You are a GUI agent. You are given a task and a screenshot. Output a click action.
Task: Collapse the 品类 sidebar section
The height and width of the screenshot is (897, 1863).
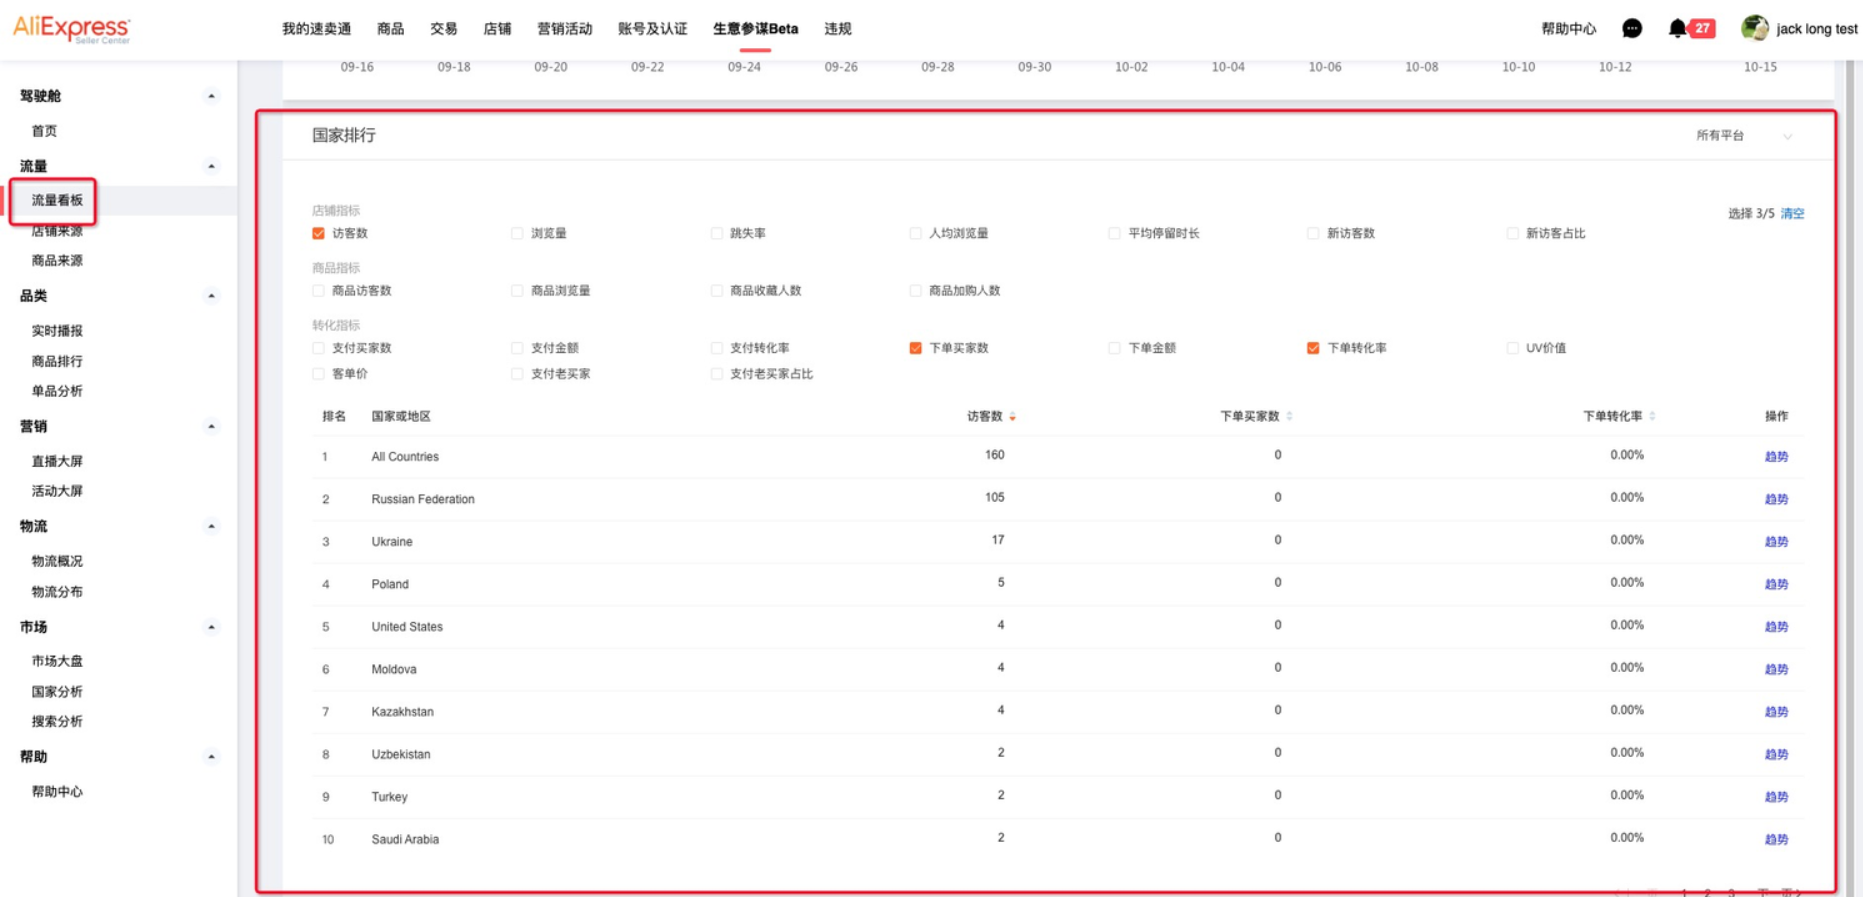211,297
